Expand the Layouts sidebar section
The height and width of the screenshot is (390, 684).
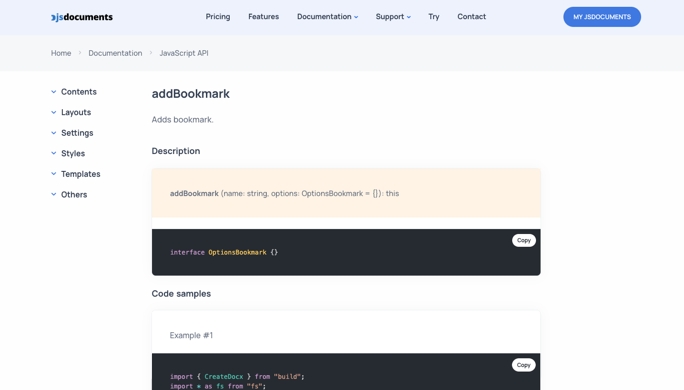71,112
